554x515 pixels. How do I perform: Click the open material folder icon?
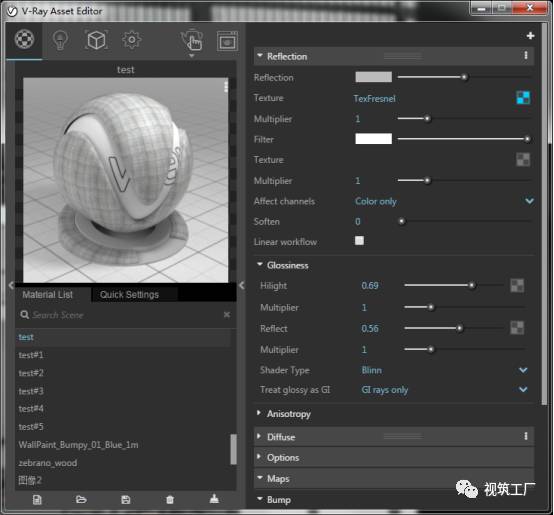(81, 499)
